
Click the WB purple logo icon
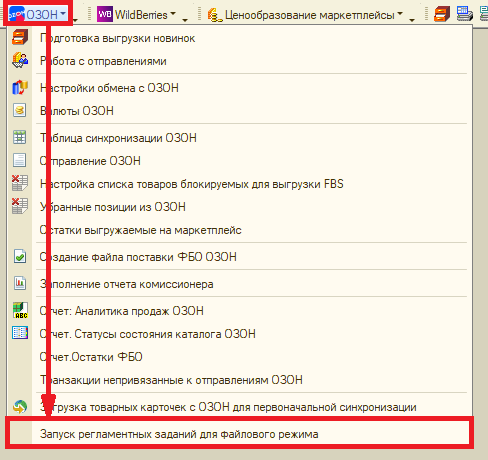(x=105, y=14)
